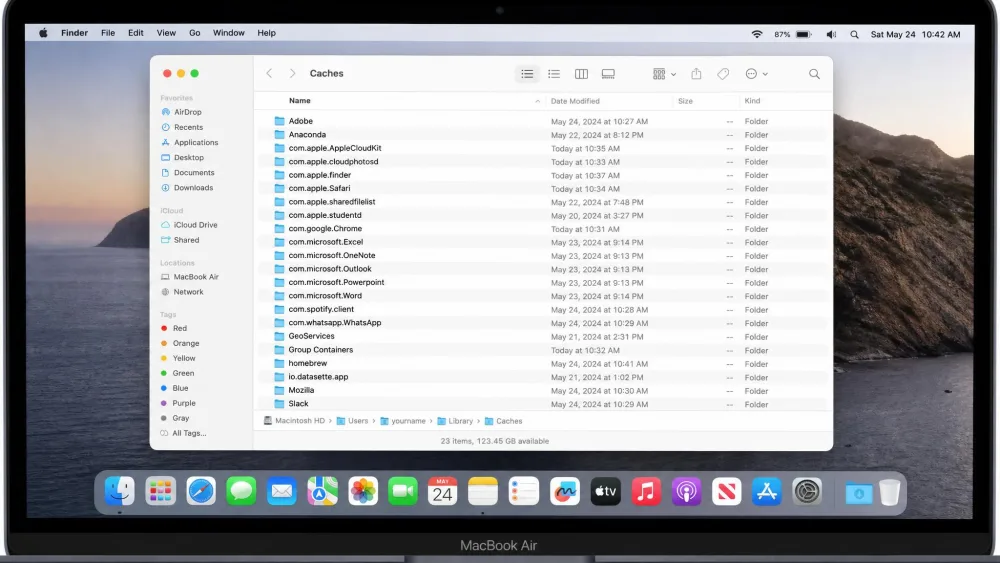Open Downloads in the sidebar
Image resolution: width=1000 pixels, height=563 pixels.
(193, 187)
